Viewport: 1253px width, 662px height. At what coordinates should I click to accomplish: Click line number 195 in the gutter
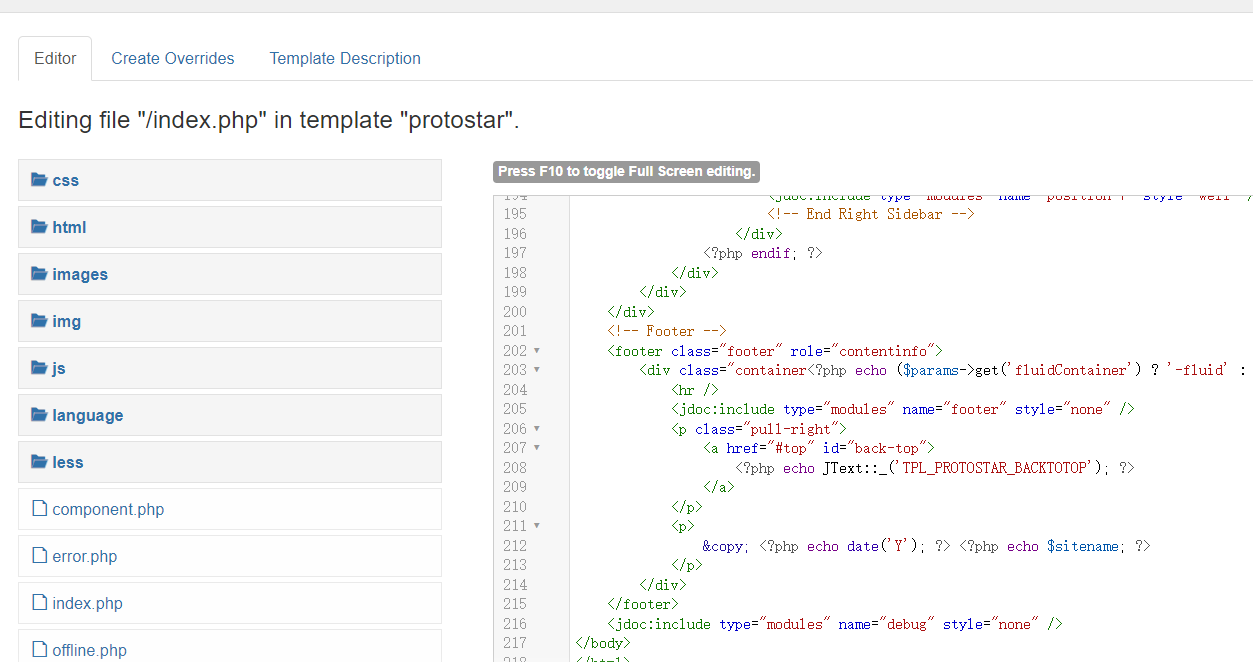coord(515,214)
